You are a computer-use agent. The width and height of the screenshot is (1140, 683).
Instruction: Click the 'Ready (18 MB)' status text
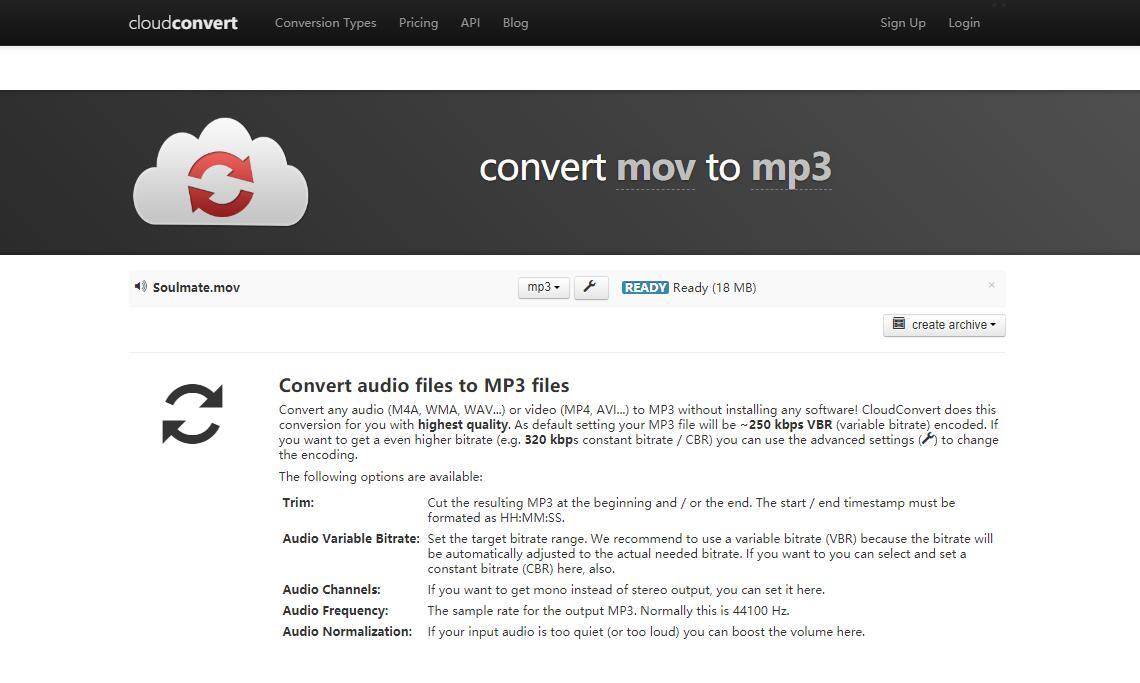pyautogui.click(x=715, y=288)
